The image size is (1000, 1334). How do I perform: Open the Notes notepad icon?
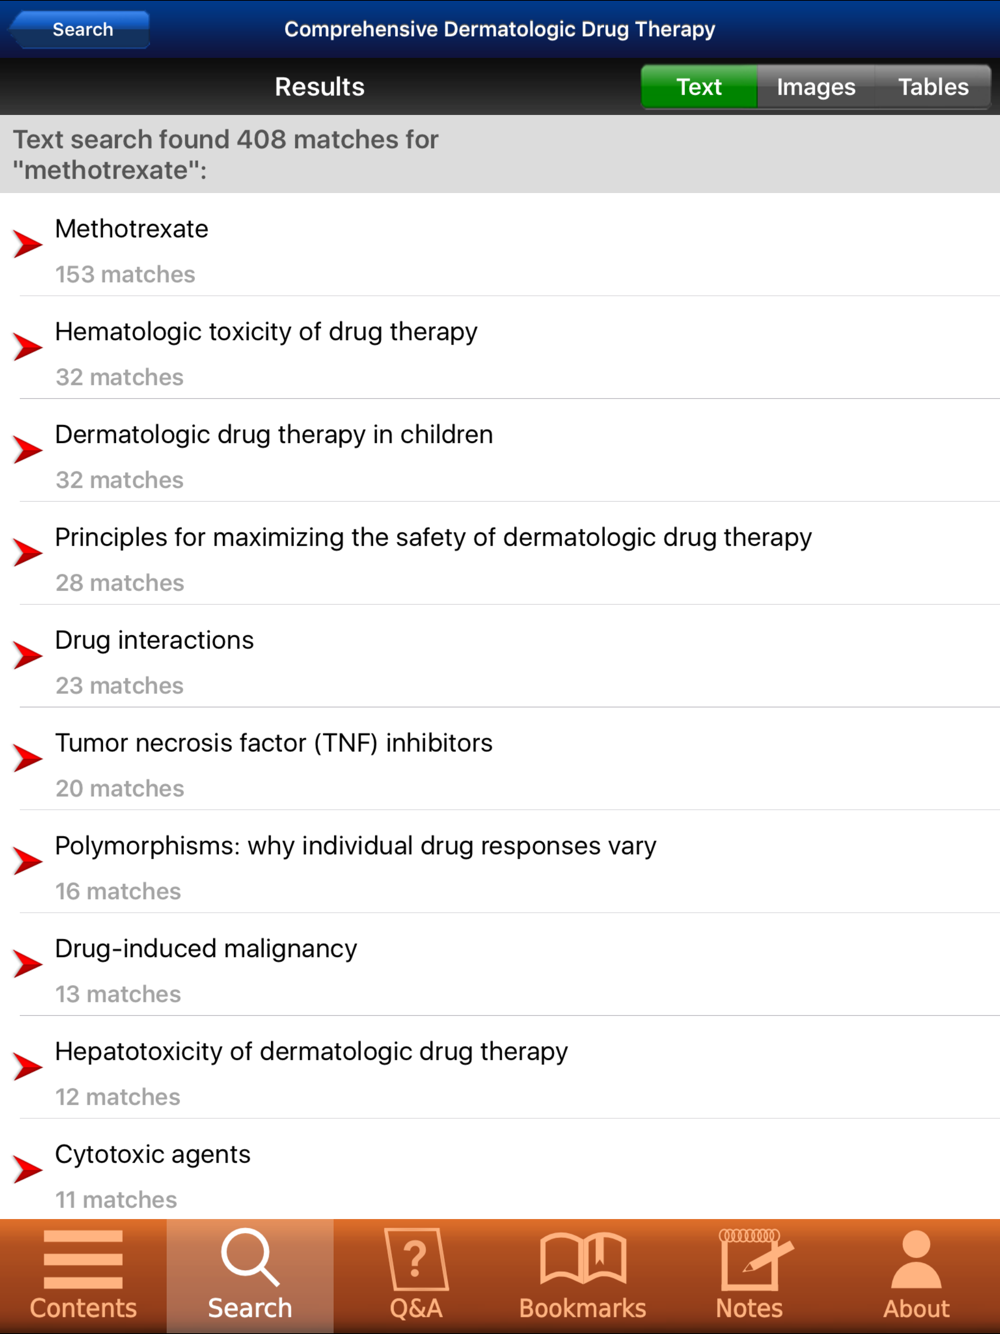click(752, 1260)
